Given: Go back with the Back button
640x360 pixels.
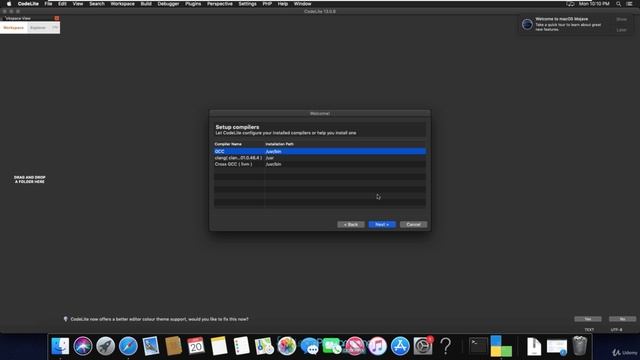Looking at the screenshot, I should click(x=351, y=224).
